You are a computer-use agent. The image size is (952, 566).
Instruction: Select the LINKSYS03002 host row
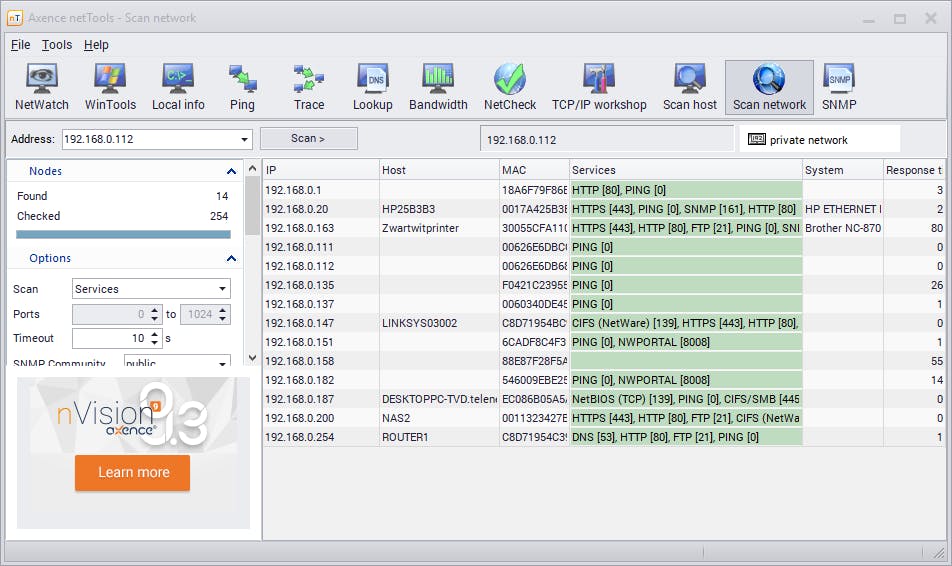pos(604,323)
